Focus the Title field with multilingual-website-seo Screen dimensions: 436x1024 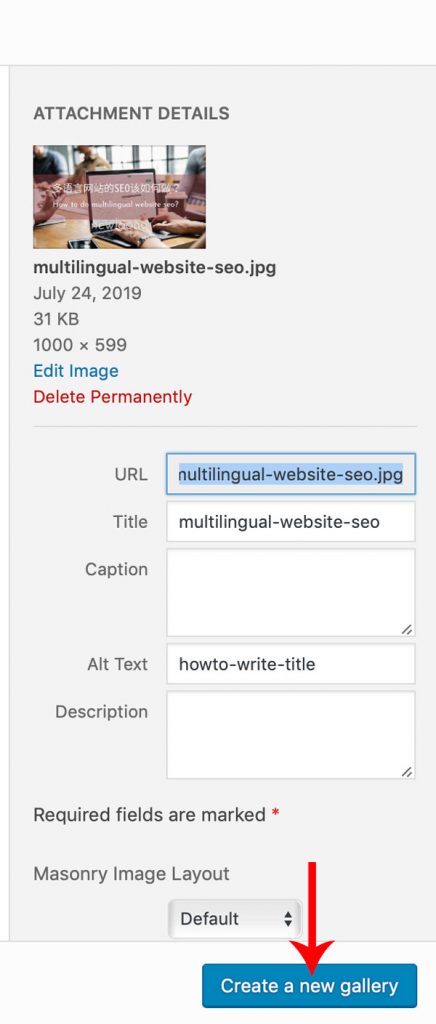pos(290,522)
